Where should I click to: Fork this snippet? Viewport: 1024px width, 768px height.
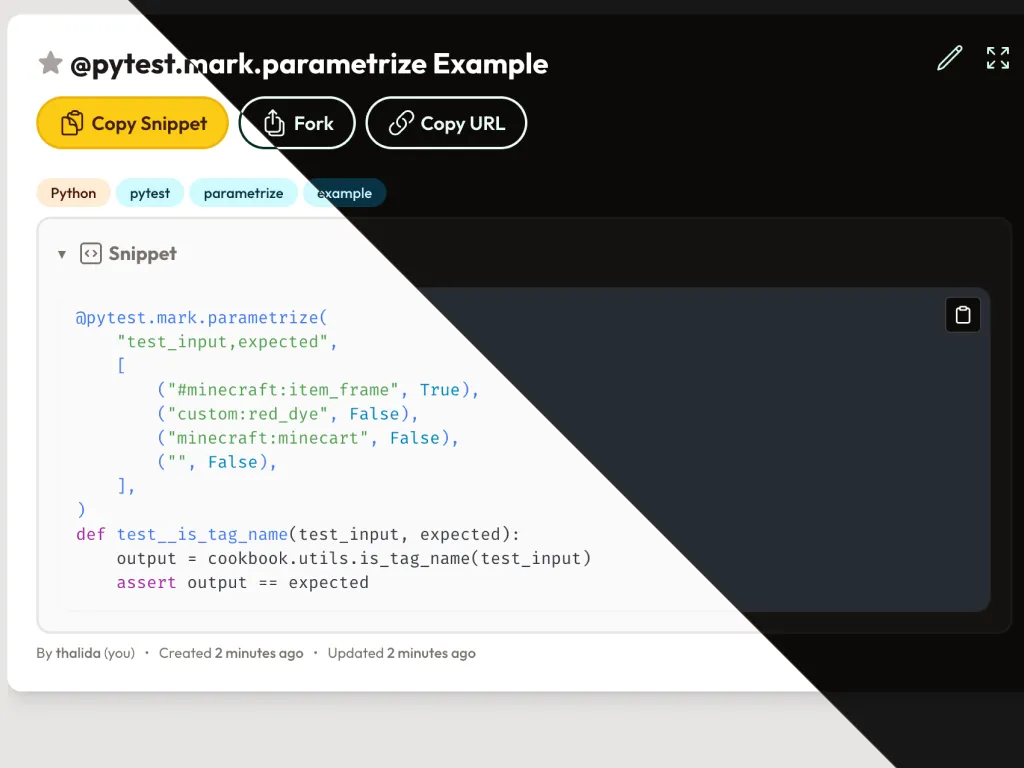point(297,123)
